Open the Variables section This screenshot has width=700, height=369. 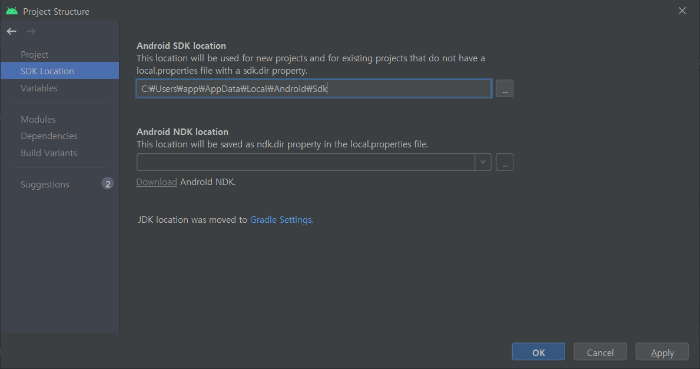point(39,88)
